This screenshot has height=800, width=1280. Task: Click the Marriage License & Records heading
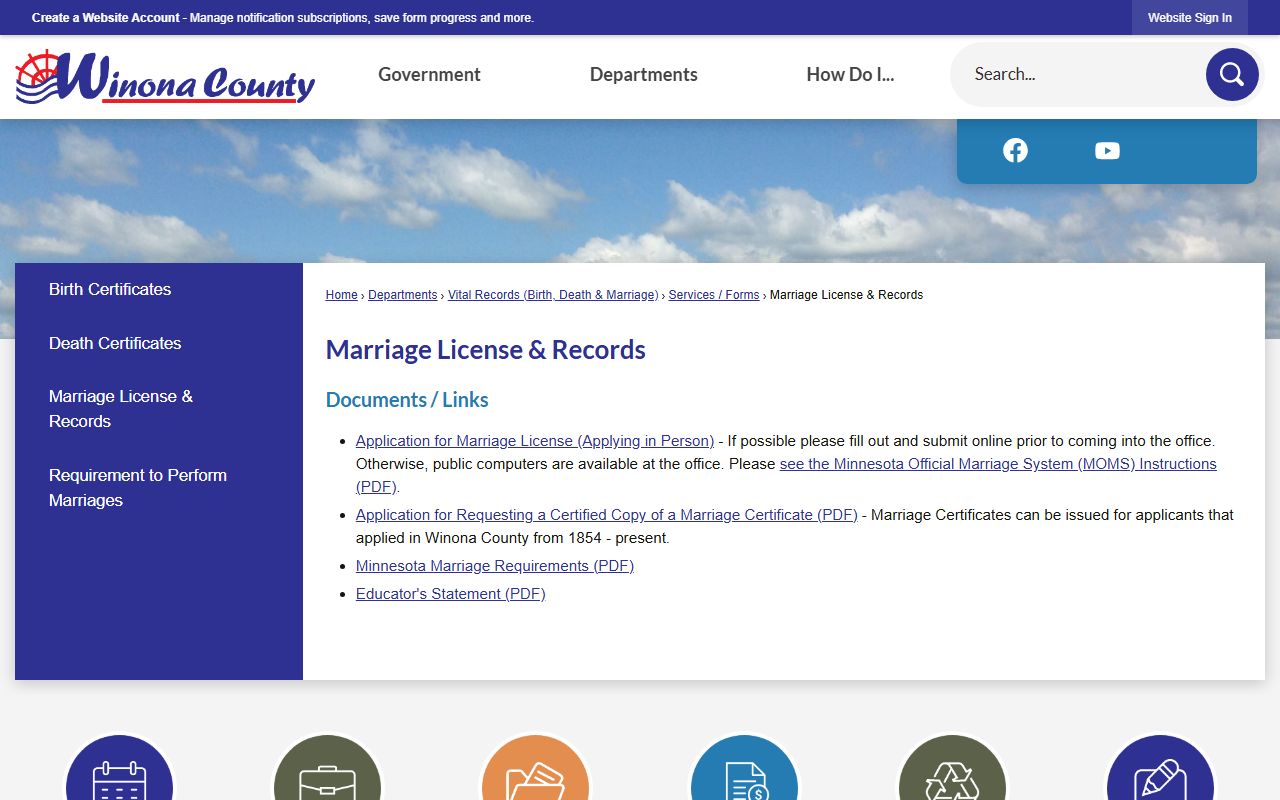[486, 350]
